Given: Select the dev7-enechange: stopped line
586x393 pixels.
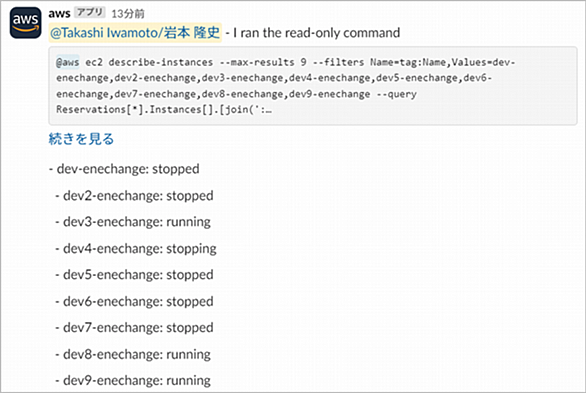Looking at the screenshot, I should [134, 328].
